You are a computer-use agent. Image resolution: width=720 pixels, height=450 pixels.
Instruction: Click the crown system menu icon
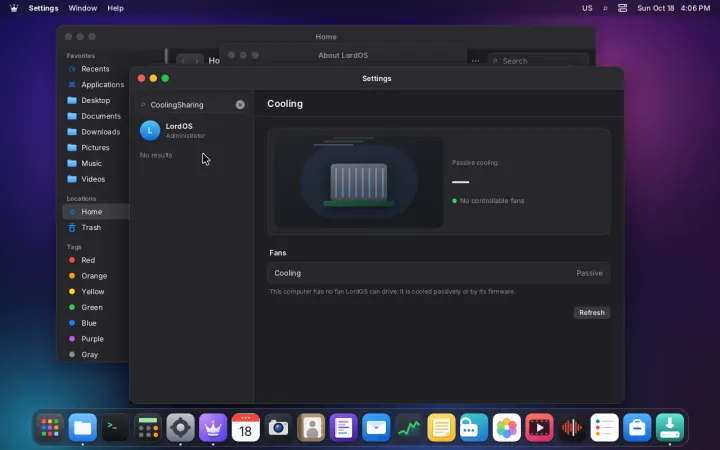click(14, 8)
